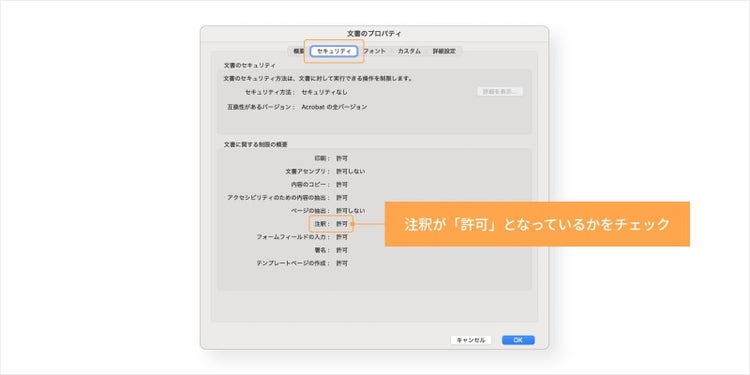Switch to the カスタム tab
Image resolution: width=750 pixels, height=375 pixels.
409,51
